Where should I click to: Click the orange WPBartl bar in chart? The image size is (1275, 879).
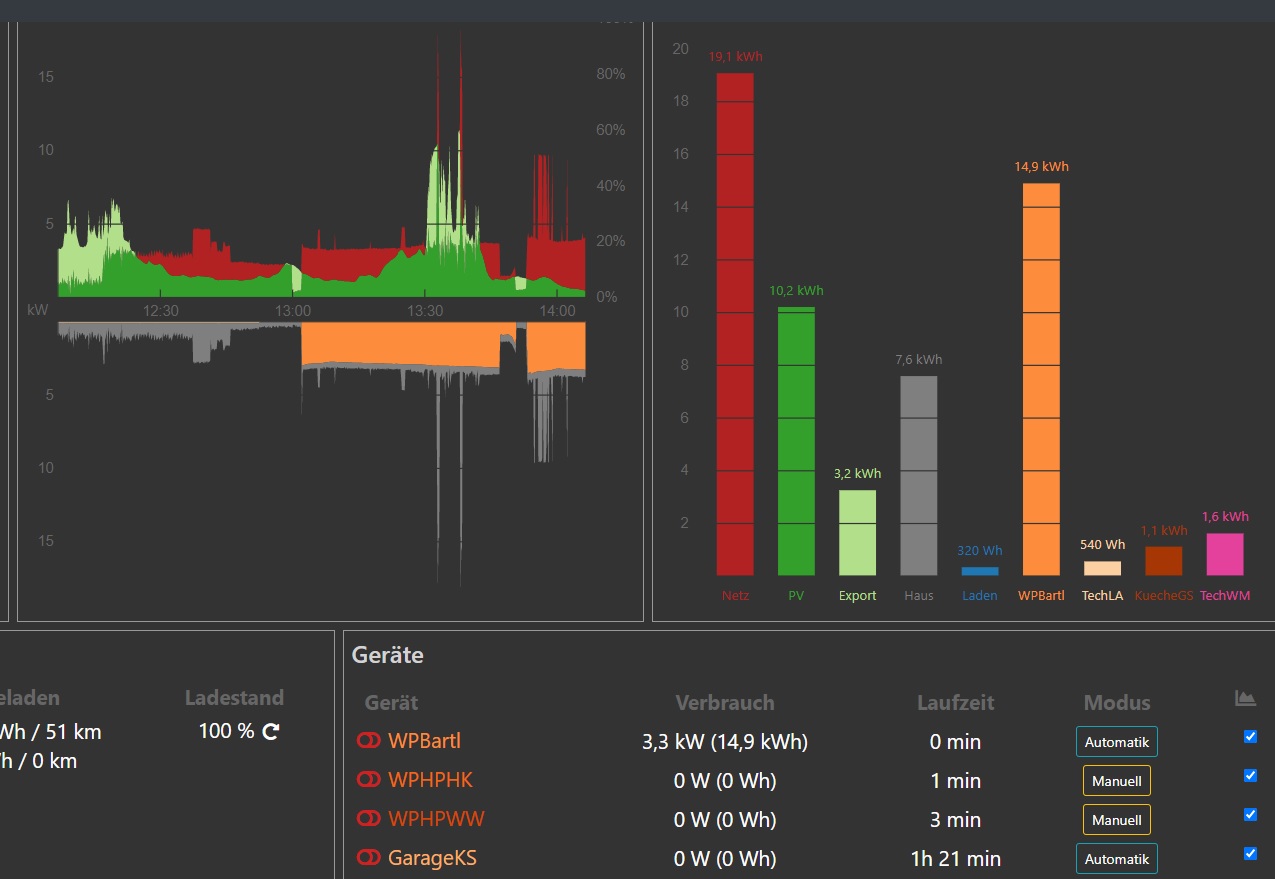pyautogui.click(x=1041, y=379)
